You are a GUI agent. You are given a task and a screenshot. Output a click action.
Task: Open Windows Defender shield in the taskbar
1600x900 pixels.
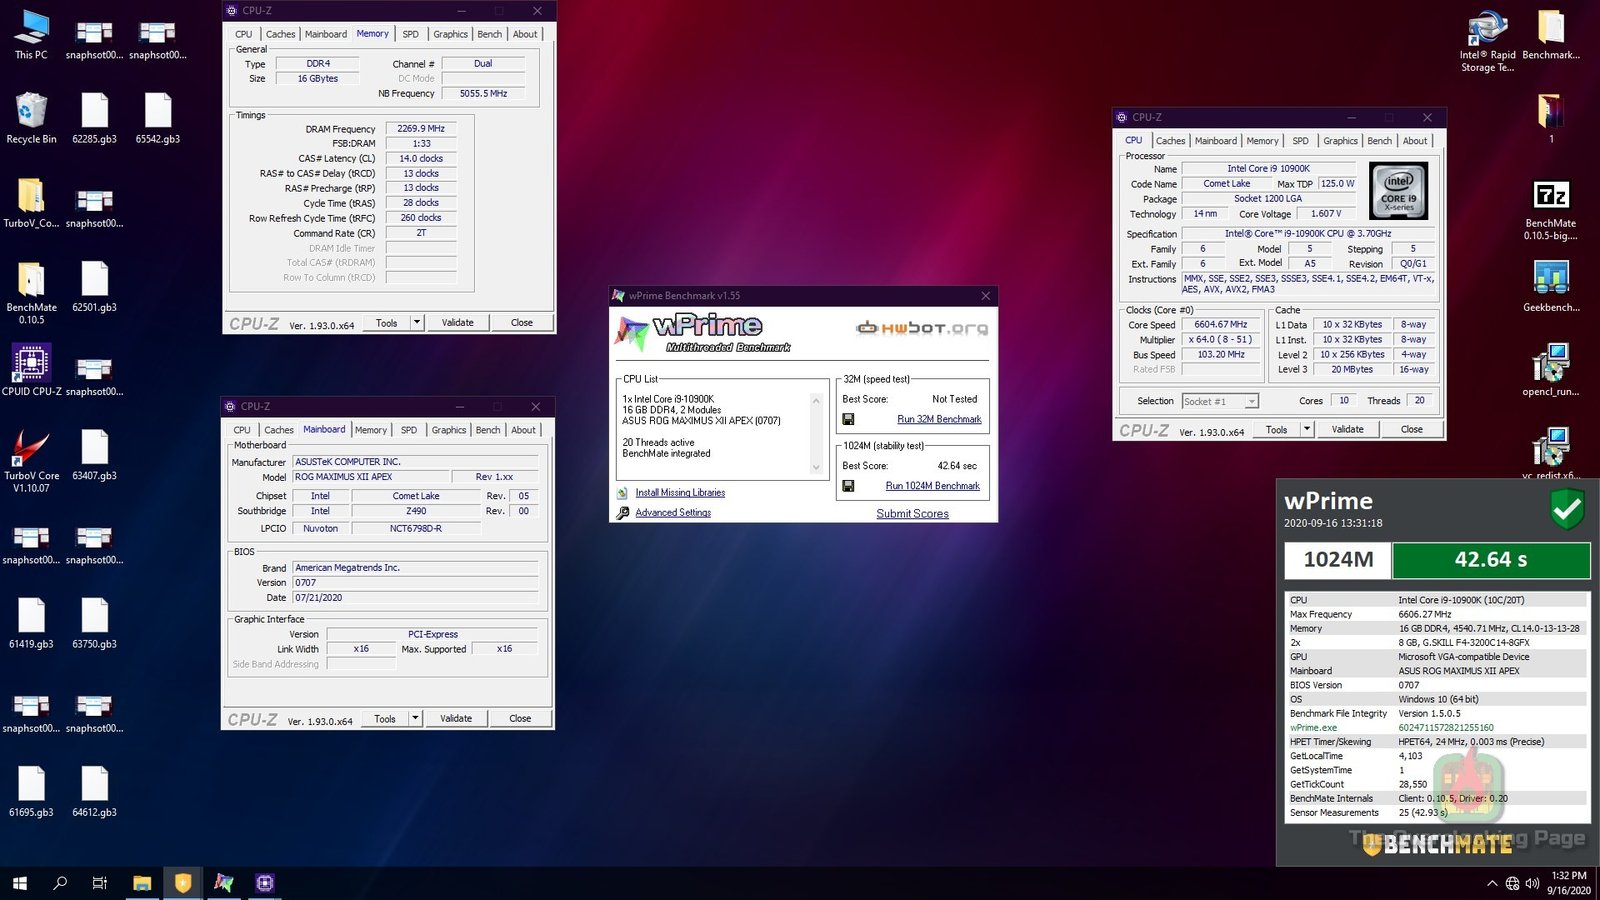pos(182,883)
